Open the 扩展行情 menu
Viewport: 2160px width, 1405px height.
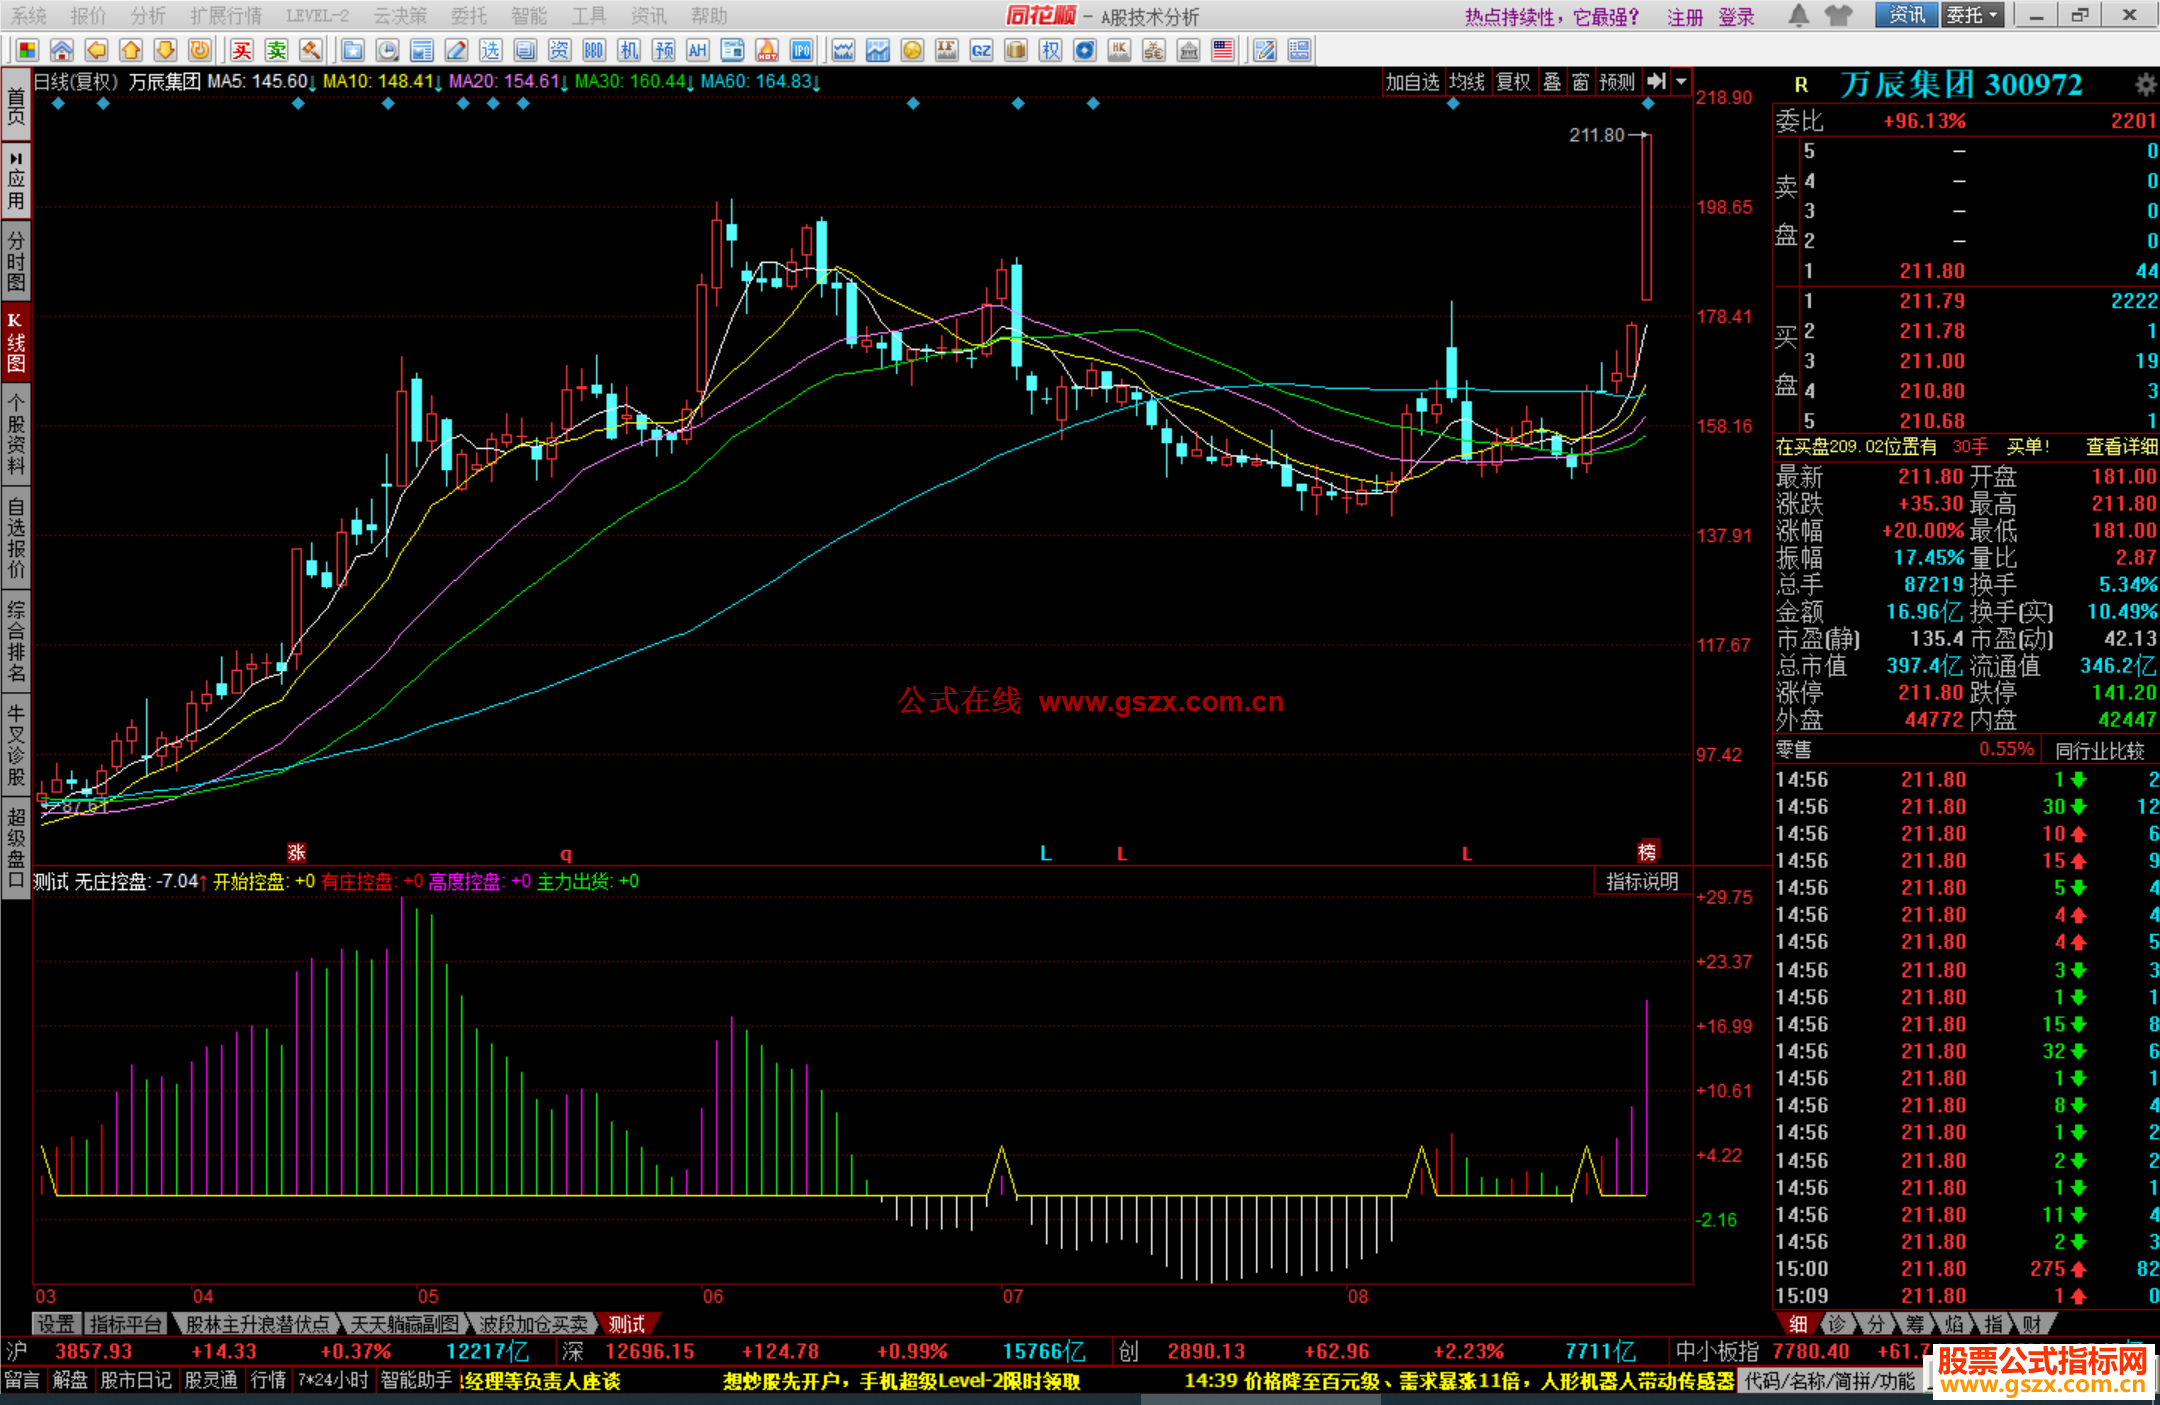click(226, 15)
